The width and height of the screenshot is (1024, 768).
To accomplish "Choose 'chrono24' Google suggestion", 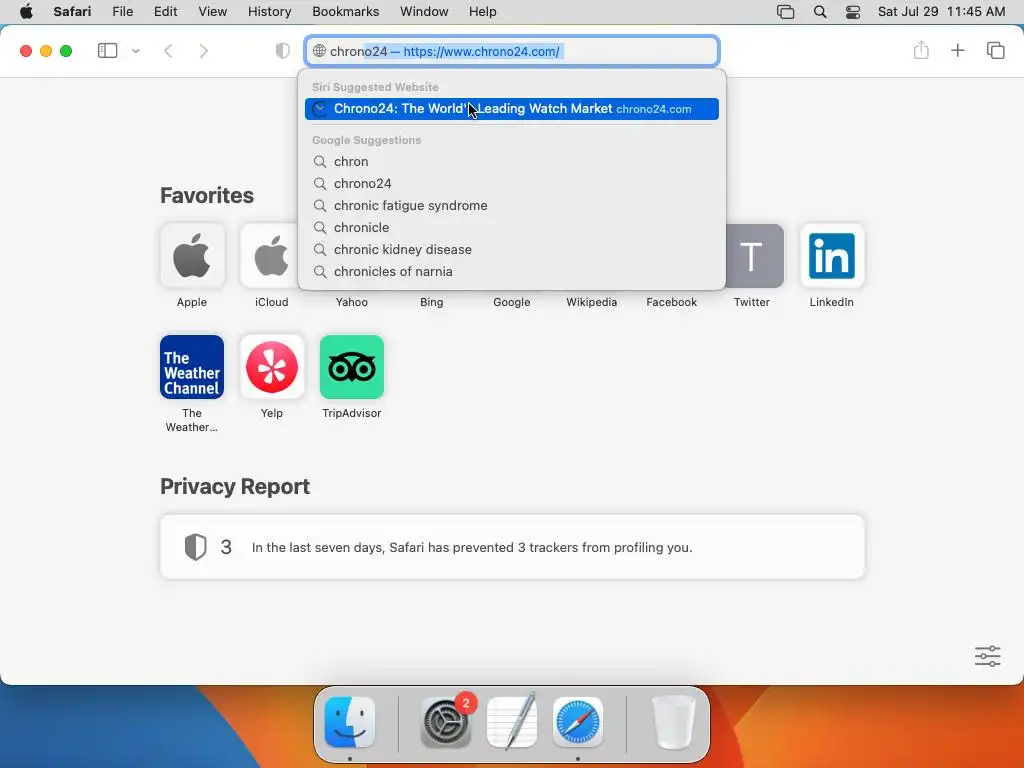I will tap(512, 184).
